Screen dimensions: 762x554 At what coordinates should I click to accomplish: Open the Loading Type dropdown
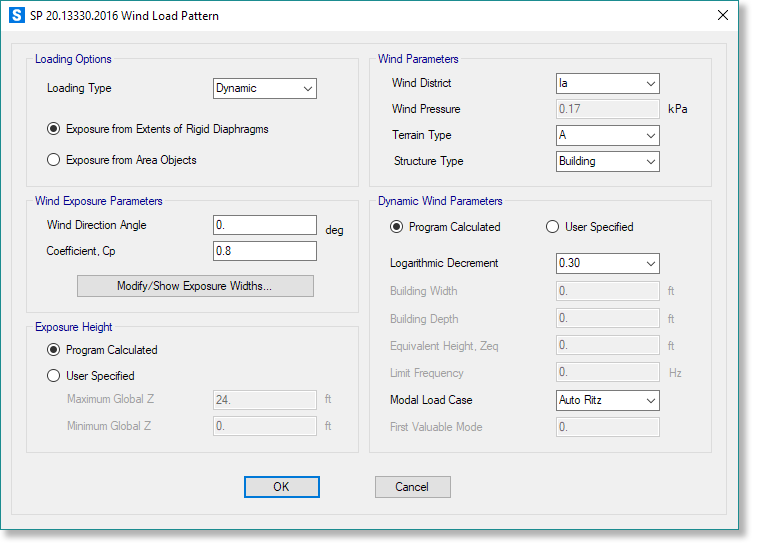tap(265, 88)
